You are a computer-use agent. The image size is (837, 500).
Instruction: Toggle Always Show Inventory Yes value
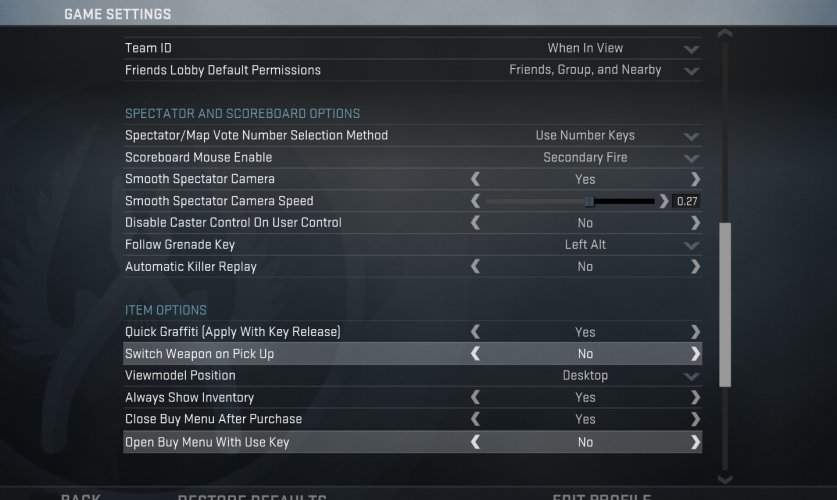point(585,397)
